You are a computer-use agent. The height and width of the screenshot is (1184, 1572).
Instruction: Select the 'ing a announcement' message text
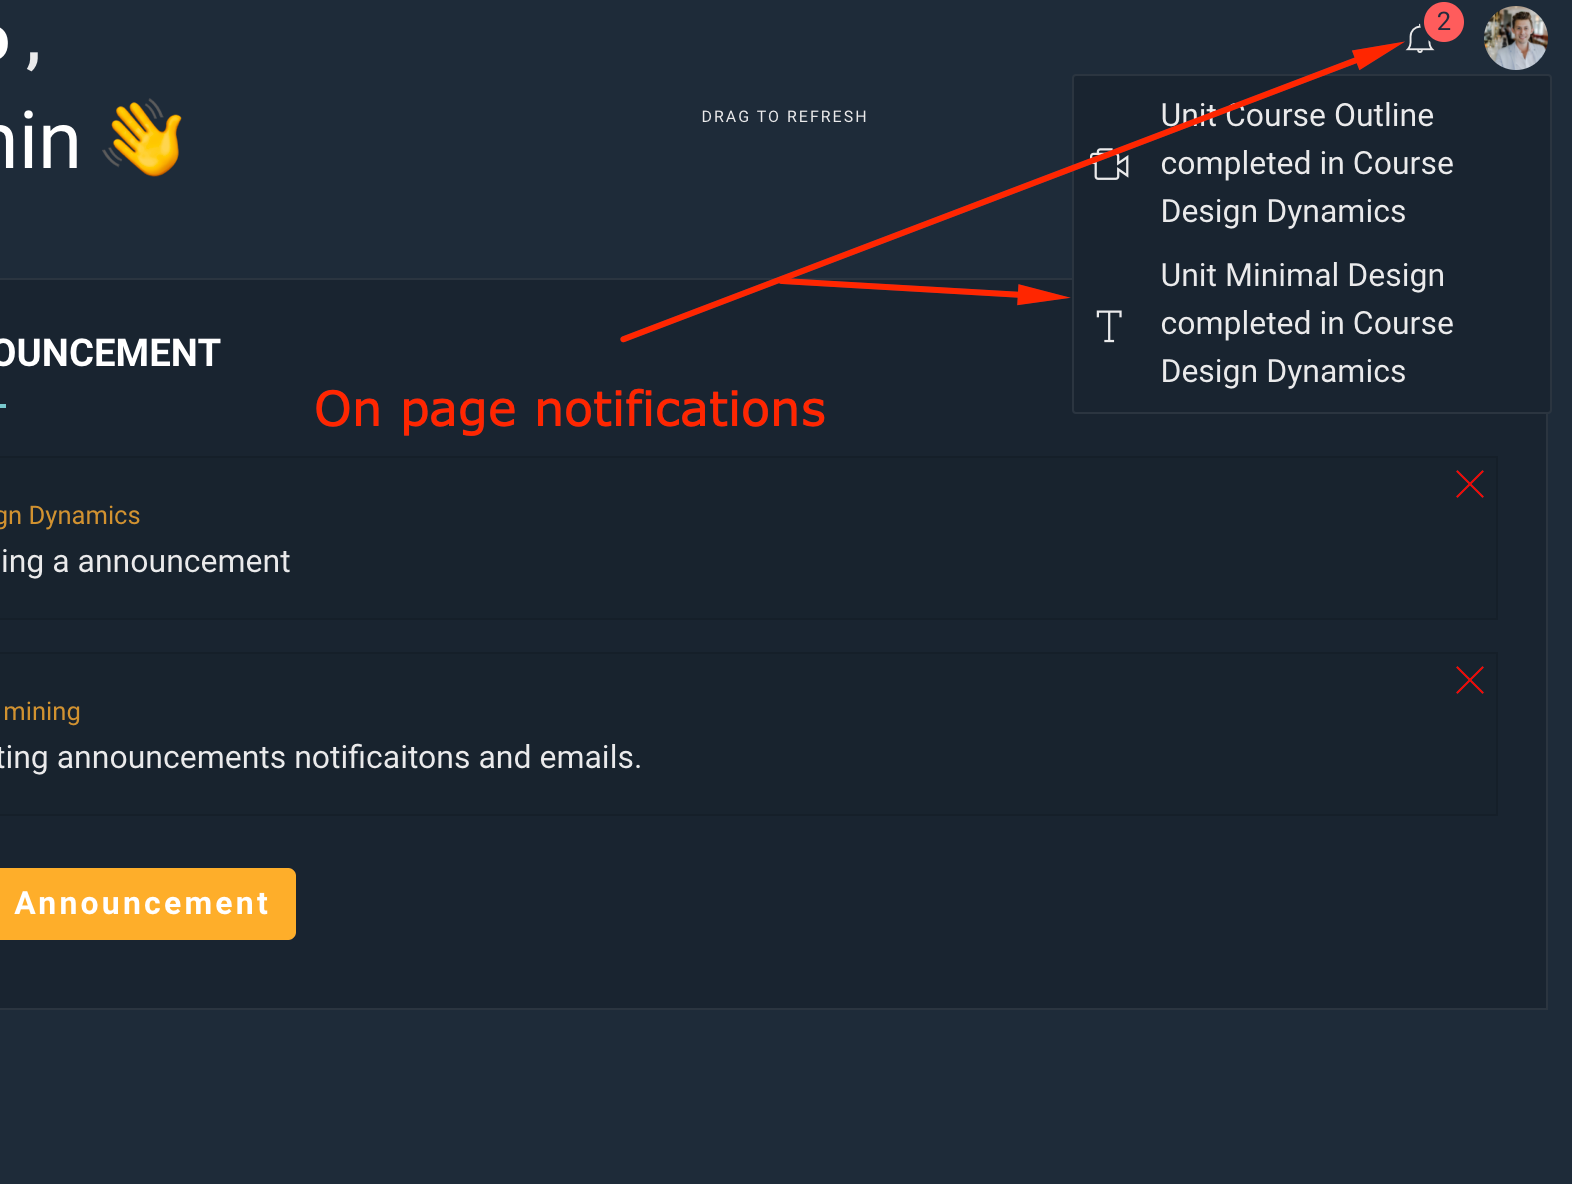pos(145,562)
